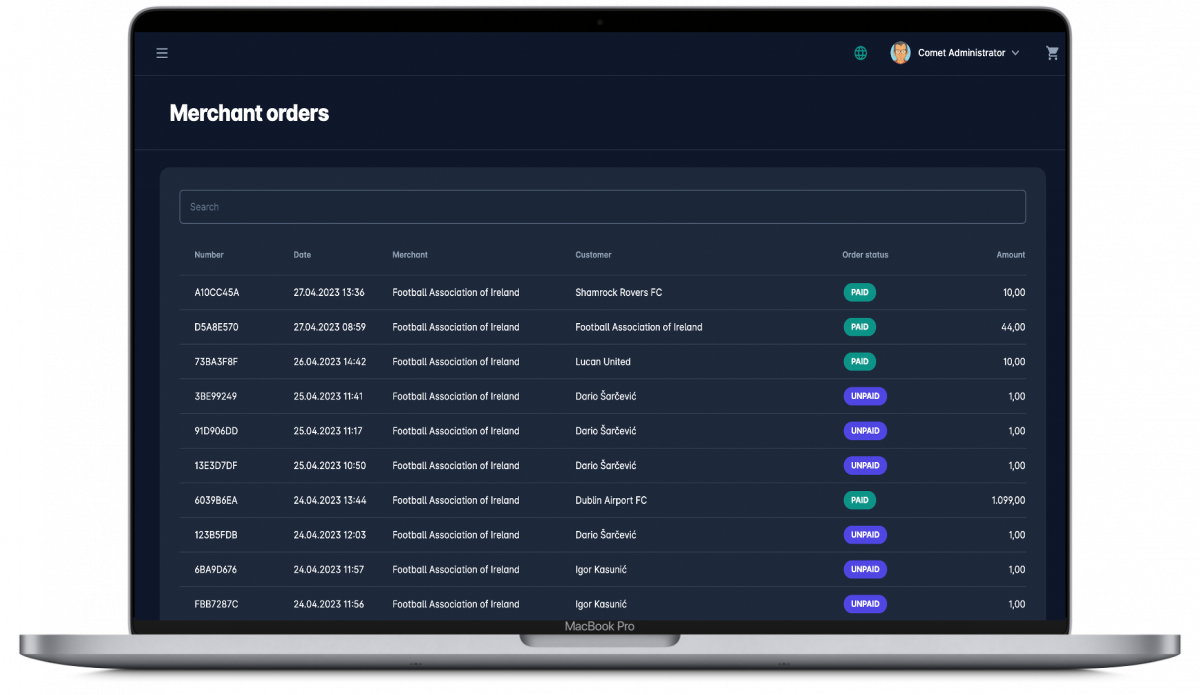This screenshot has width=1200, height=695.
Task: Click the shopping cart icon
Action: (1052, 52)
